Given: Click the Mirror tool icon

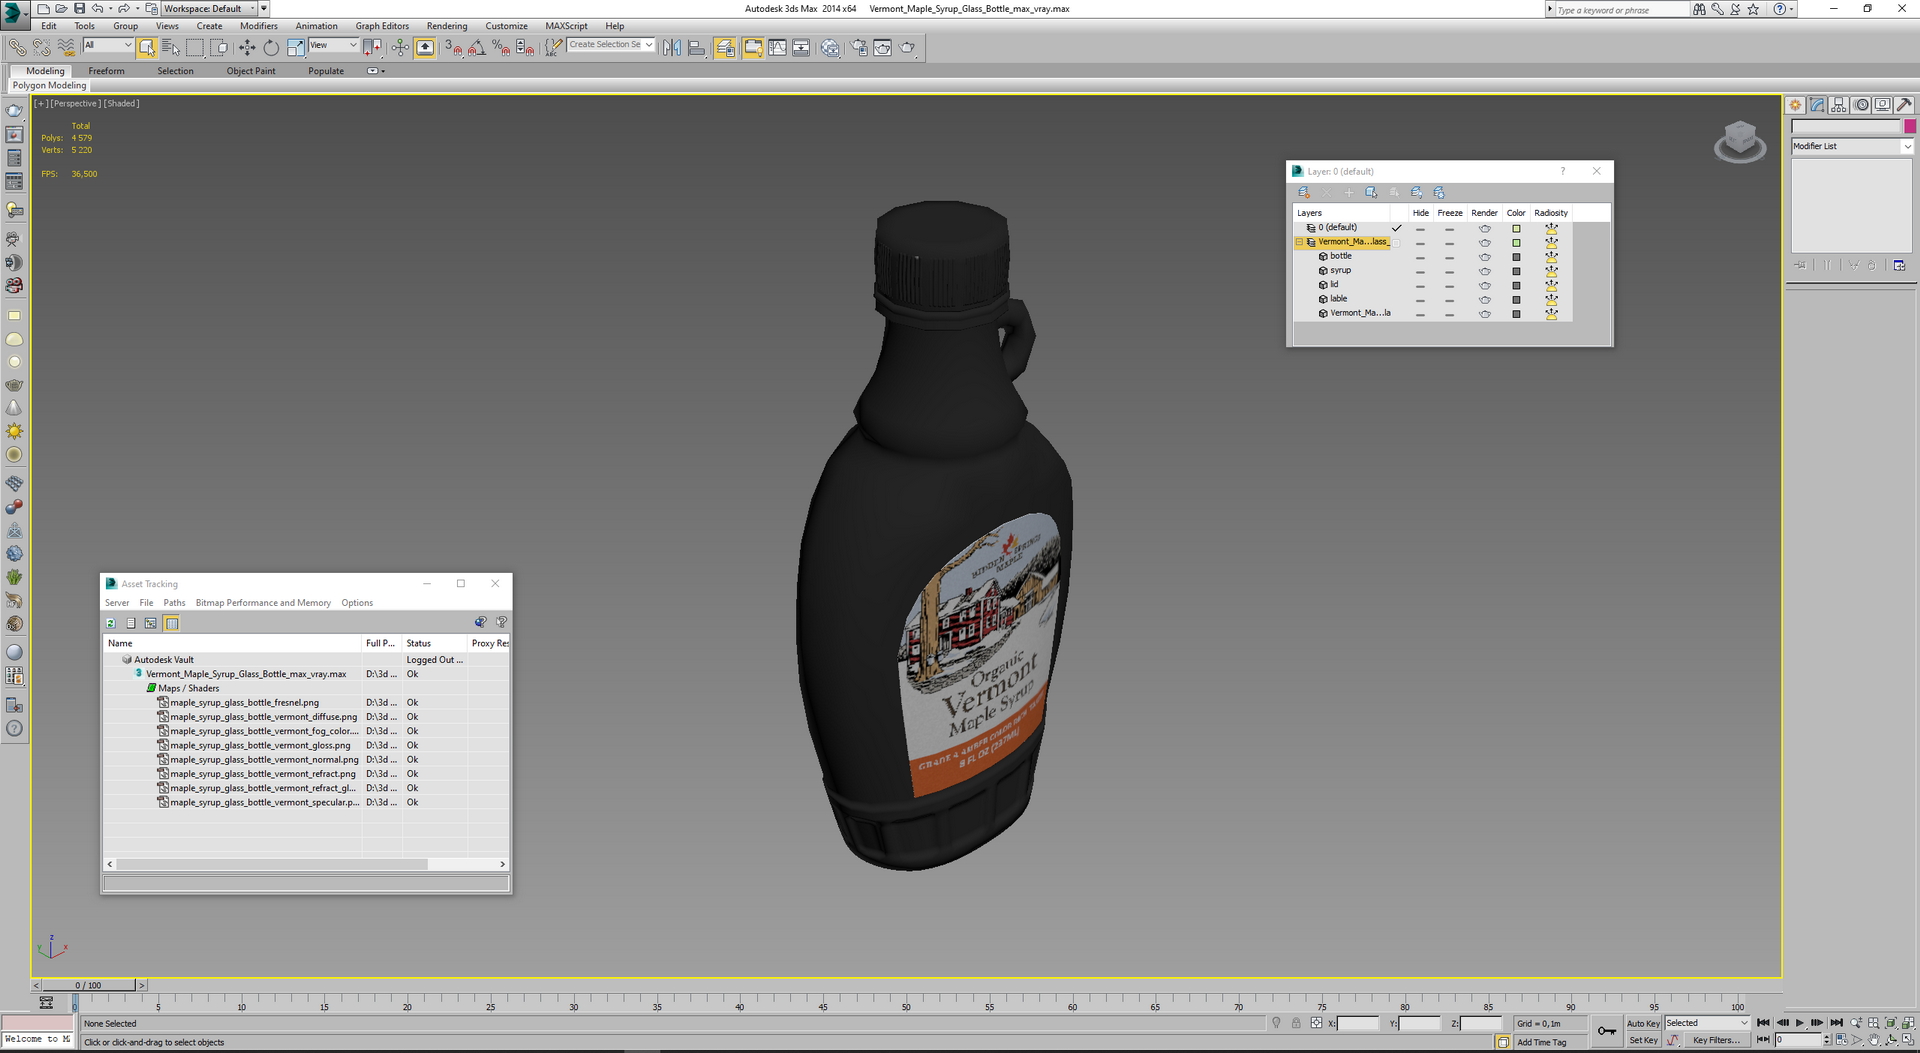Looking at the screenshot, I should point(672,47).
